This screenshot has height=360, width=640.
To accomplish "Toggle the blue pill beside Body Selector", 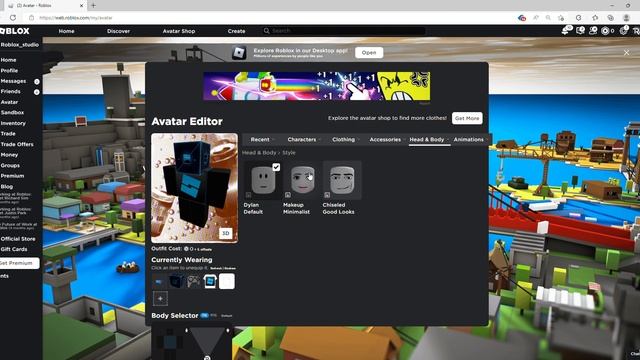I will coord(204,316).
